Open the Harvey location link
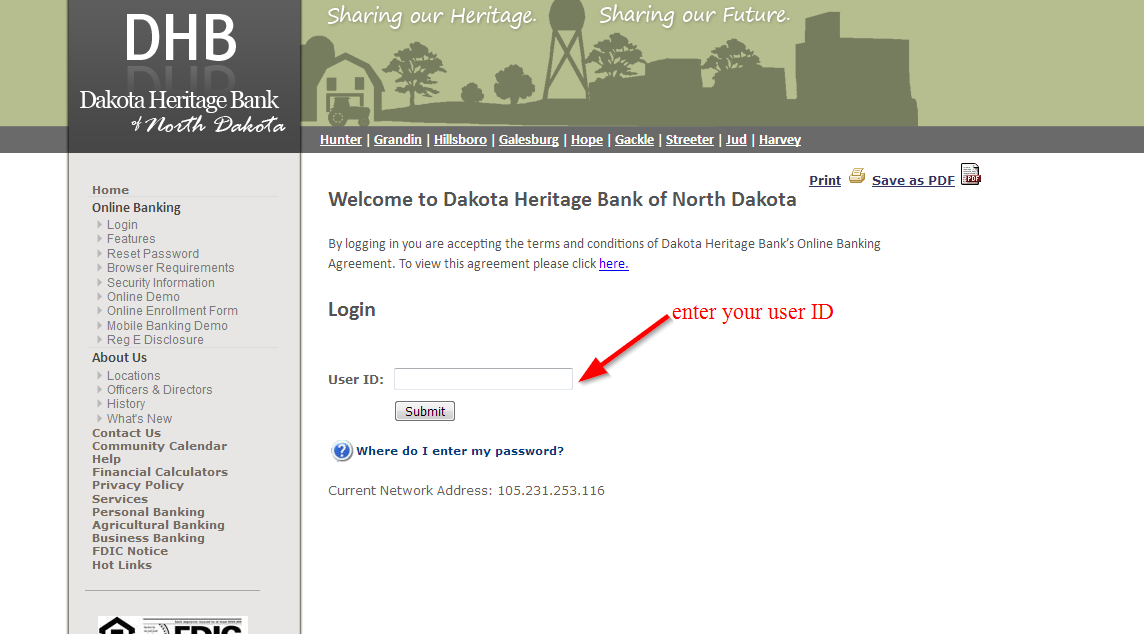1144x634 pixels. [780, 139]
